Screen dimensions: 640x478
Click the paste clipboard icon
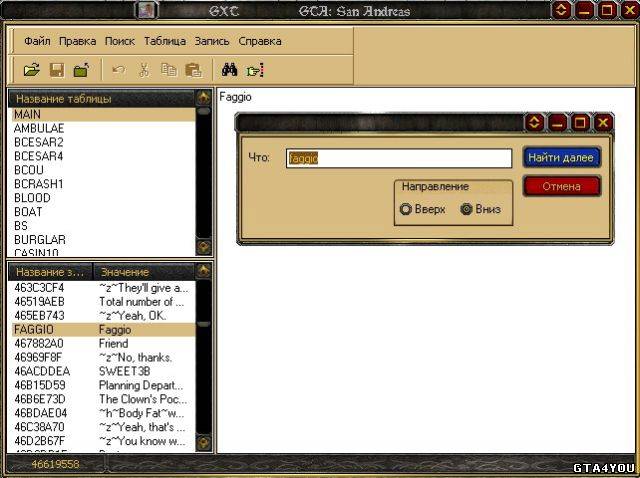click(193, 70)
